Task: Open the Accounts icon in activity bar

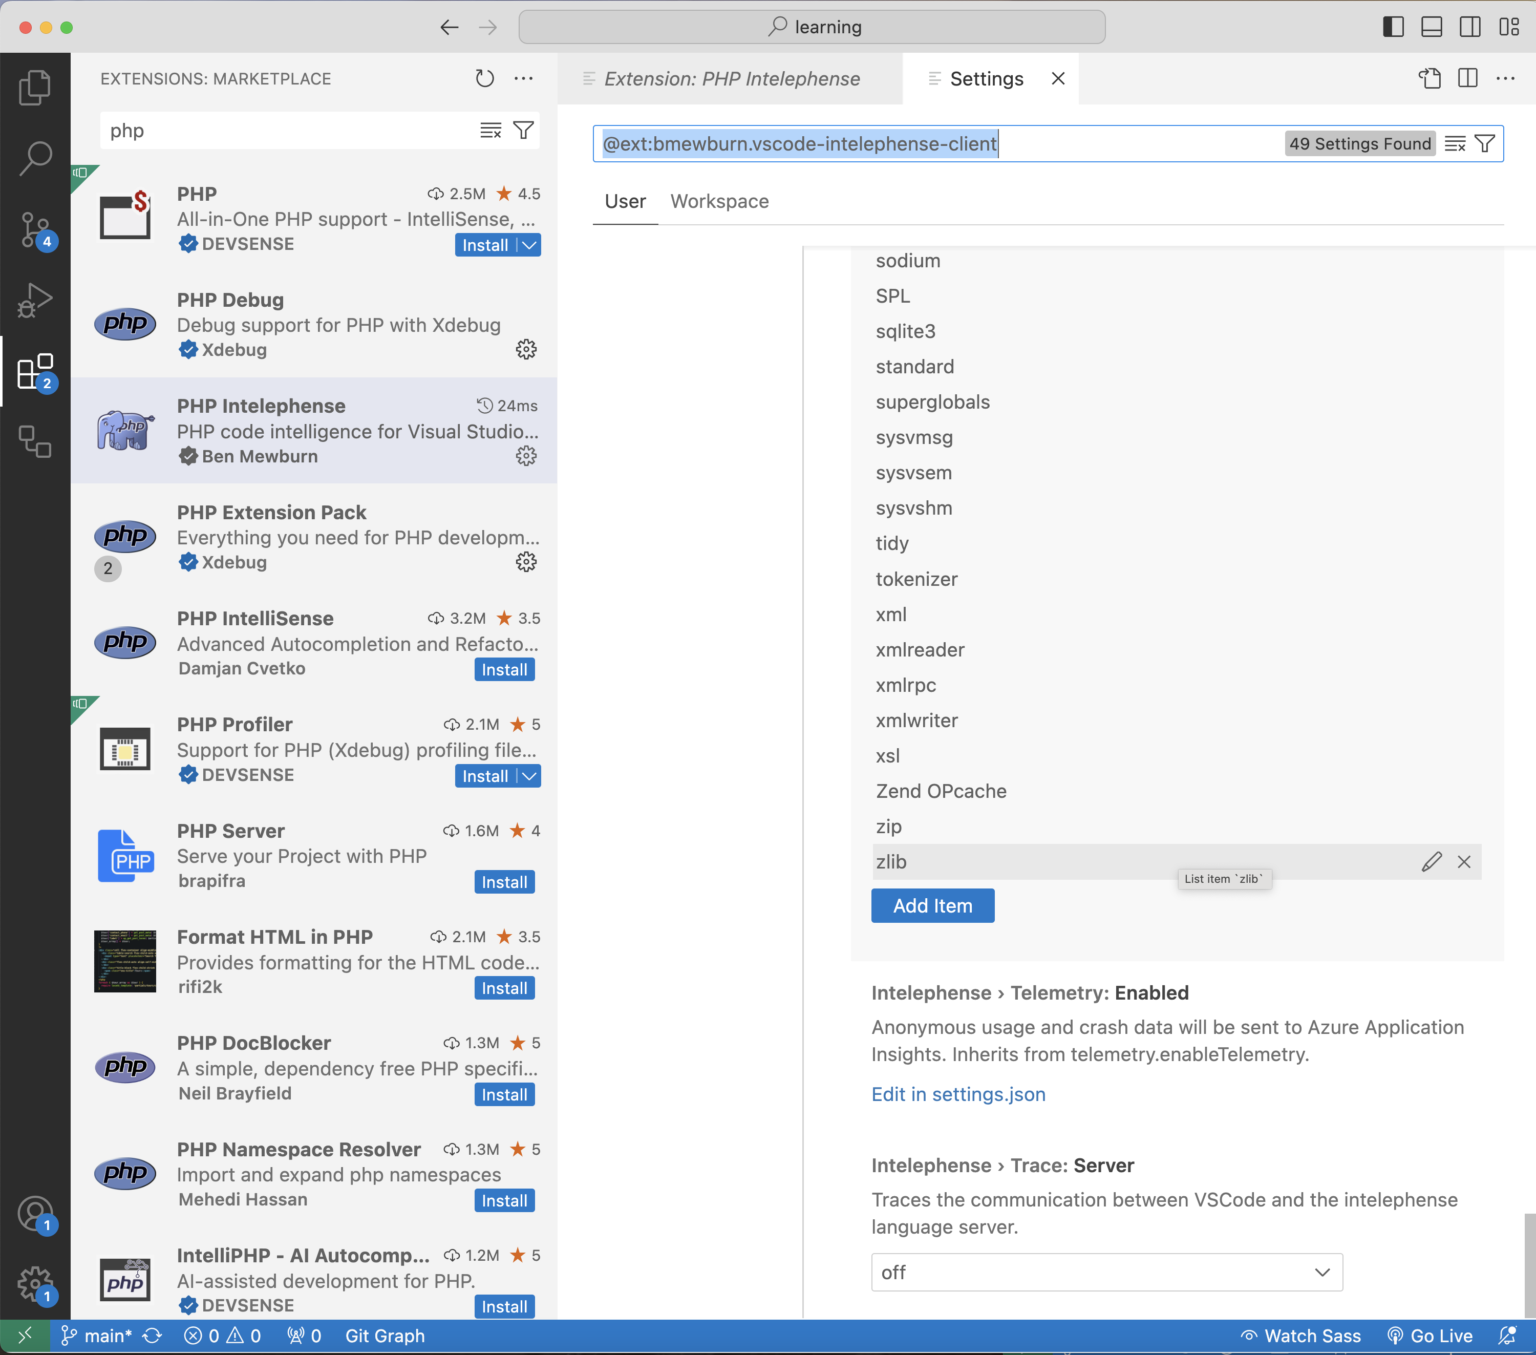Action: coord(36,1212)
